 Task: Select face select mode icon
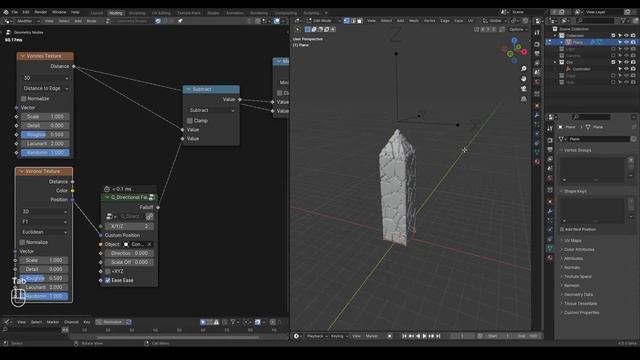pyautogui.click(x=360, y=21)
